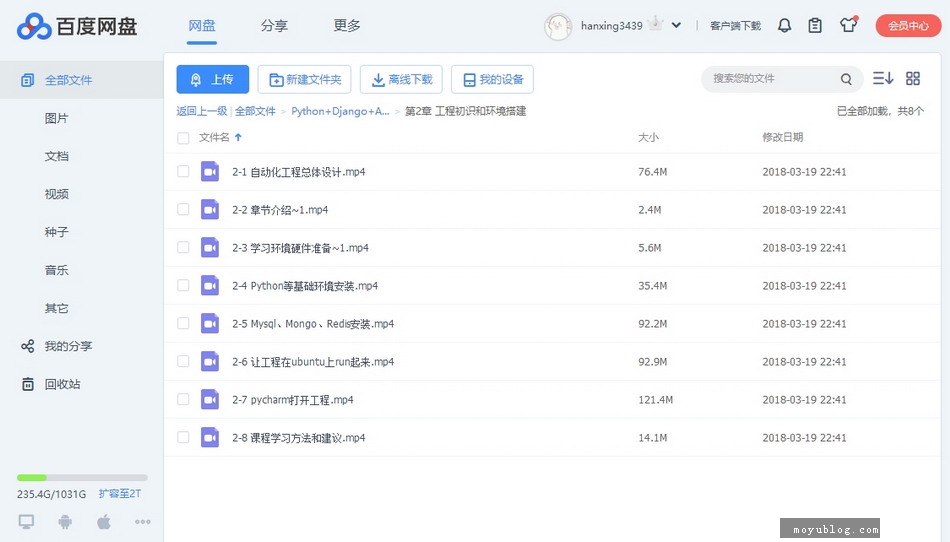The height and width of the screenshot is (542, 950).
Task: Click the 修改日期 column header
Action: click(x=783, y=137)
